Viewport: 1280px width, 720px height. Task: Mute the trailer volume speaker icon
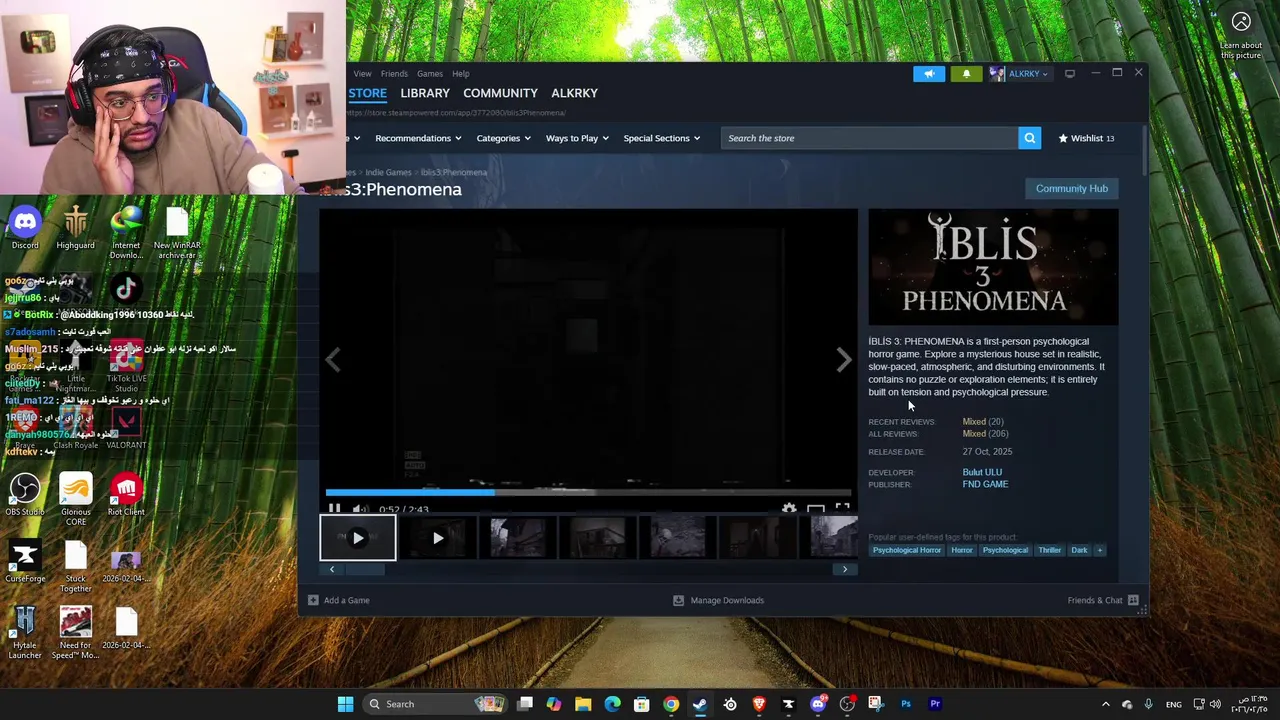coord(360,509)
